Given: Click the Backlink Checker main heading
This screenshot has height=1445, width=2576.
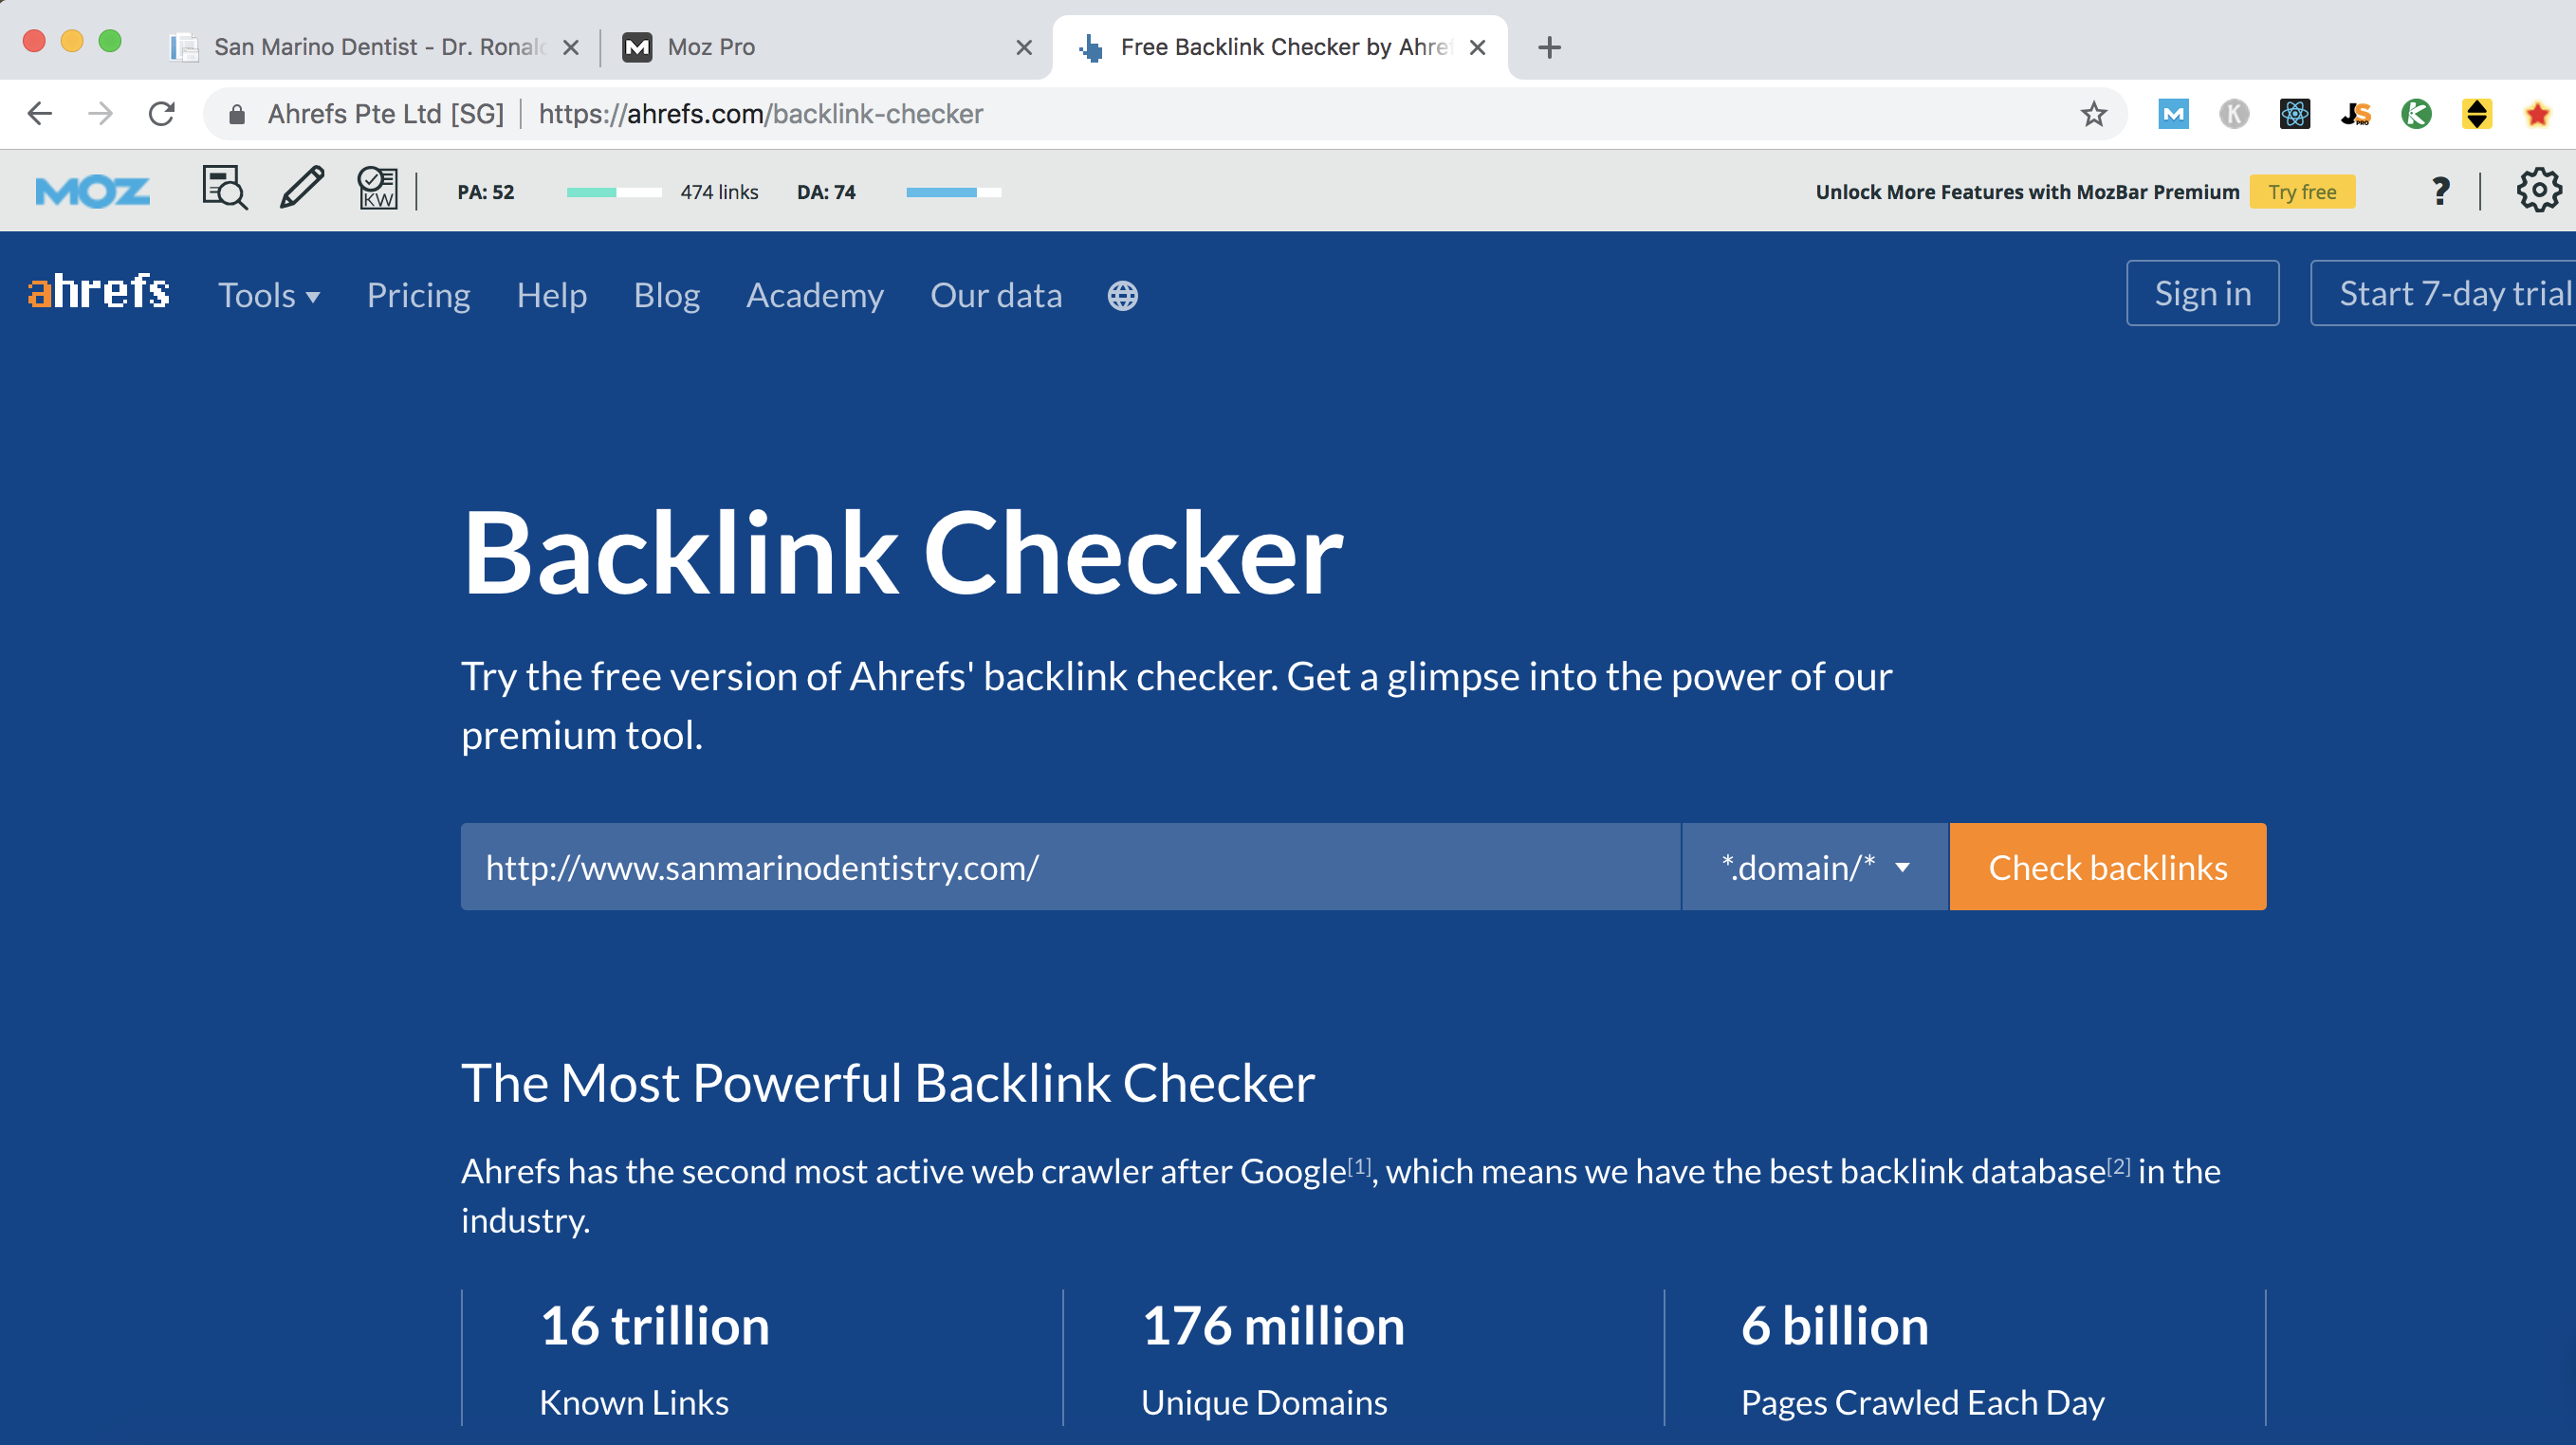Looking at the screenshot, I should tap(902, 553).
